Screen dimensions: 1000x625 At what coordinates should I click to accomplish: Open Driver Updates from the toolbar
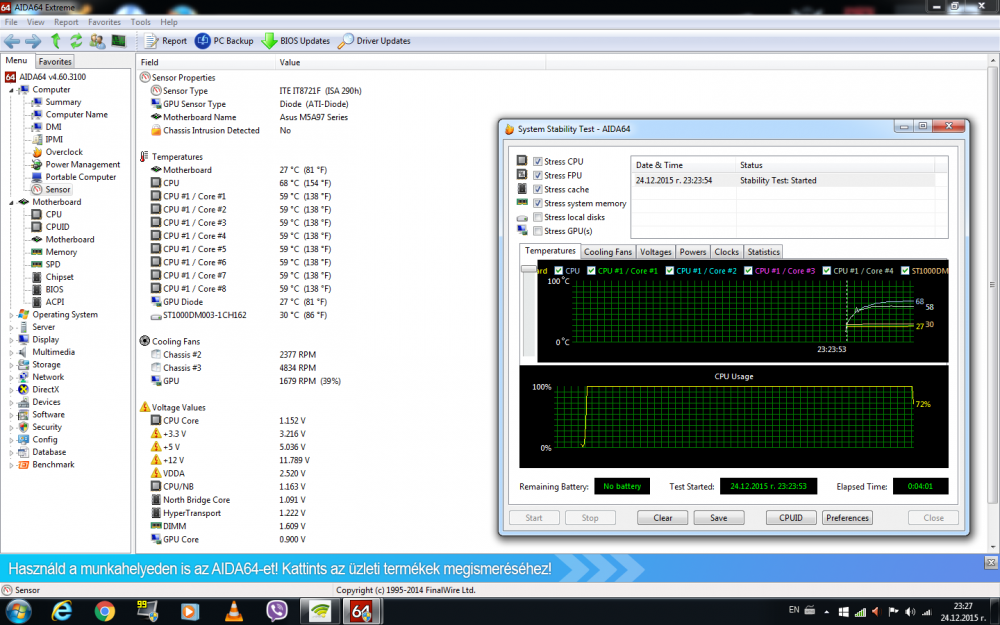[x=374, y=41]
